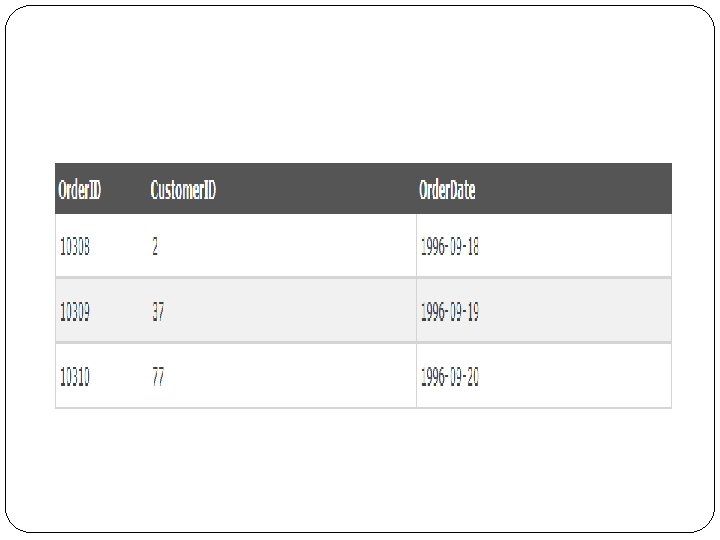Click the blank slide area above the table
This screenshot has height=540, width=720.
tap(360, 90)
